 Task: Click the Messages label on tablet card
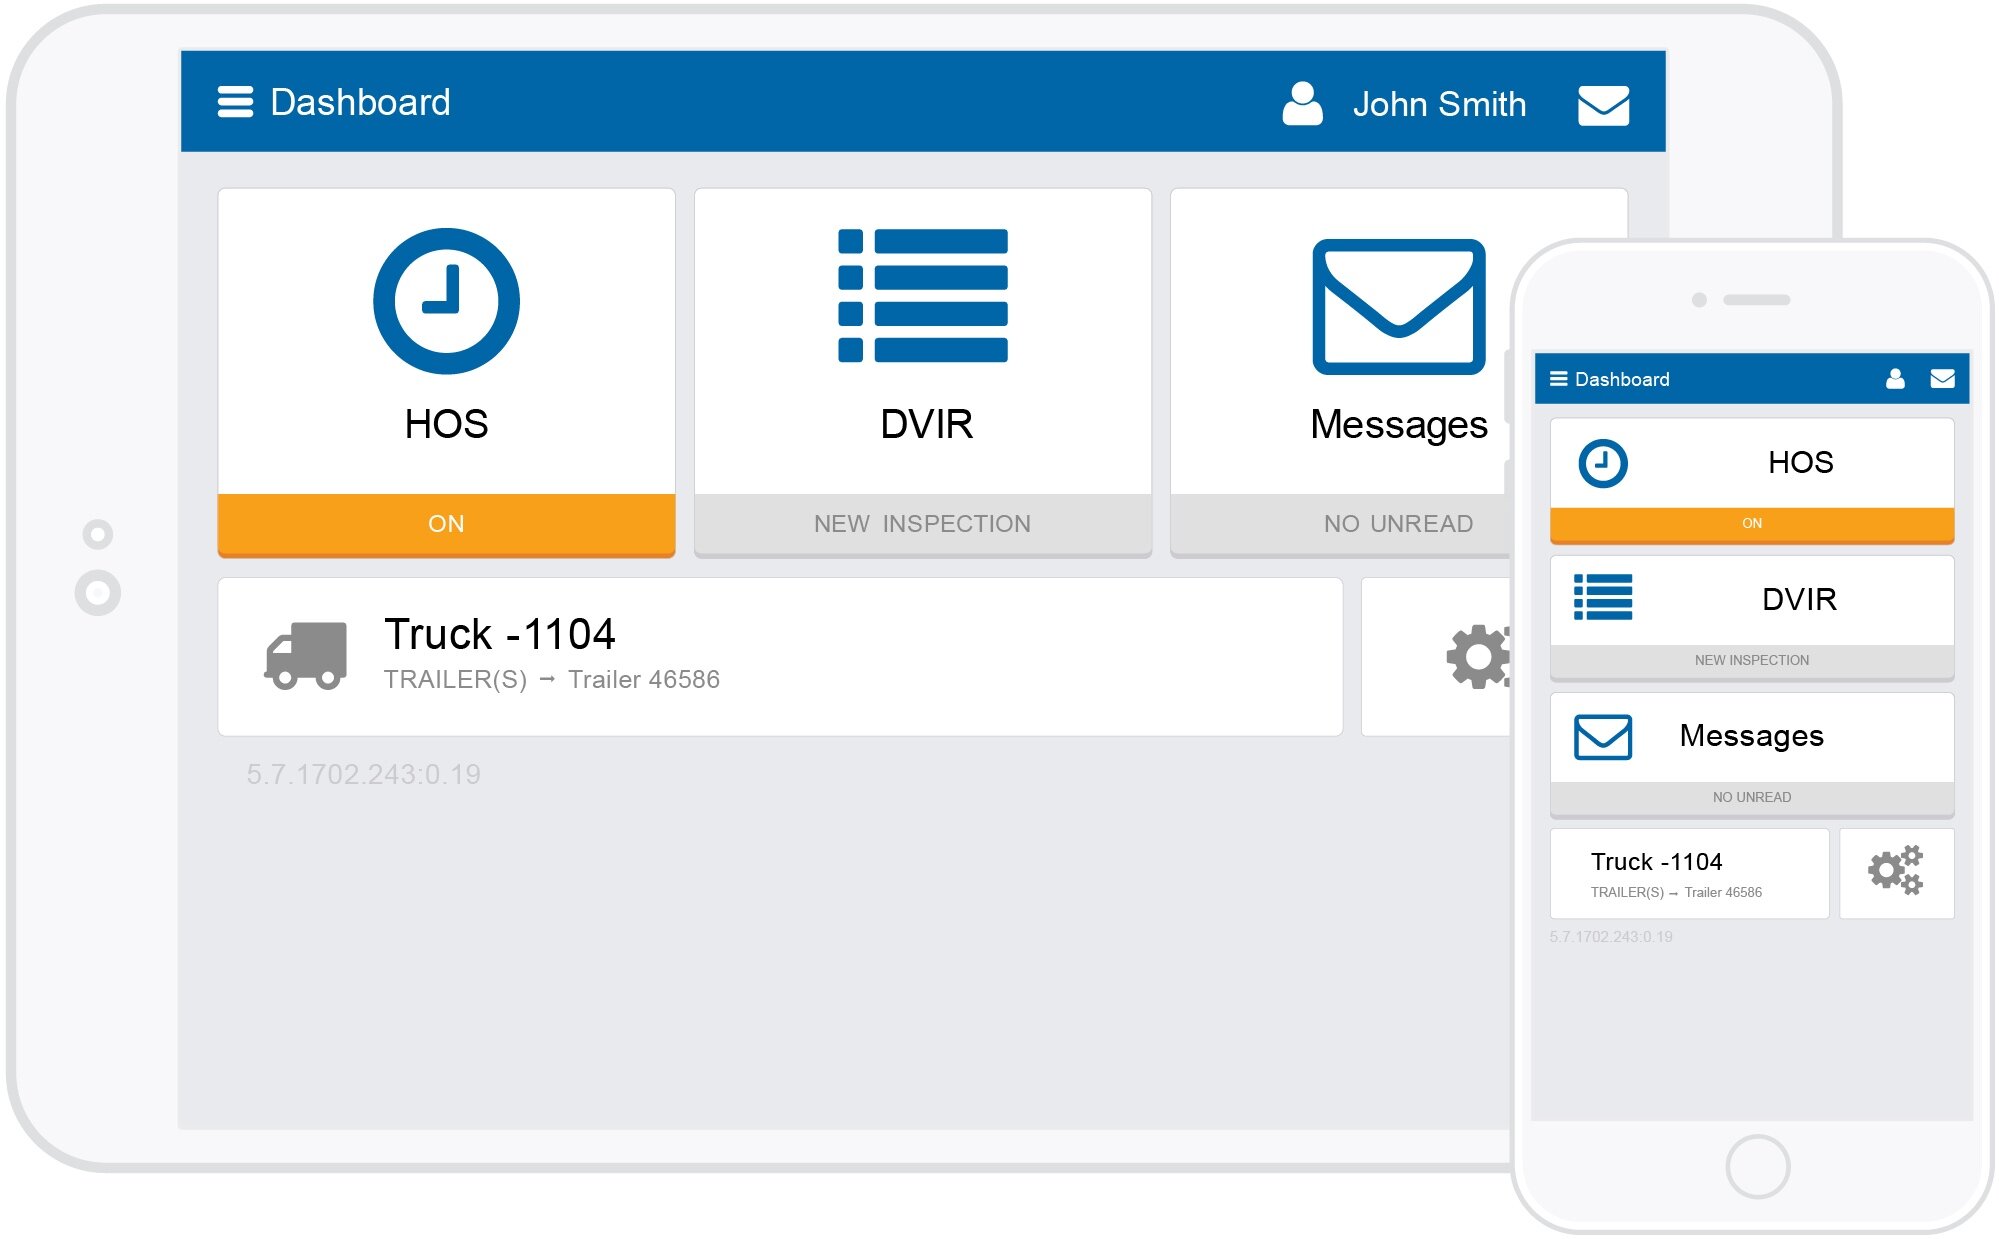coord(1398,426)
